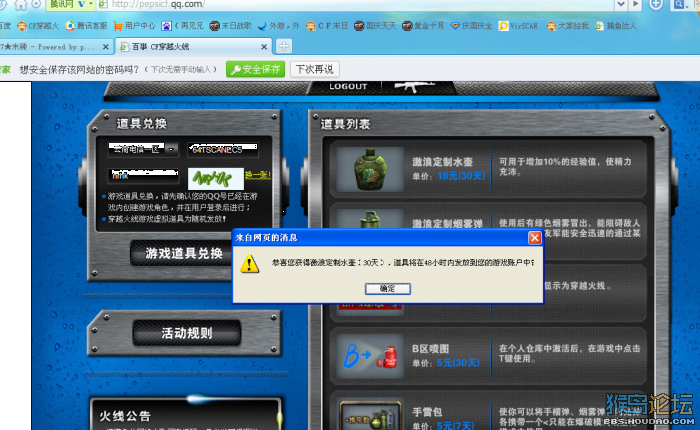700x430 pixels.
Task: Open the 活动规则 button
Action: click(187, 333)
